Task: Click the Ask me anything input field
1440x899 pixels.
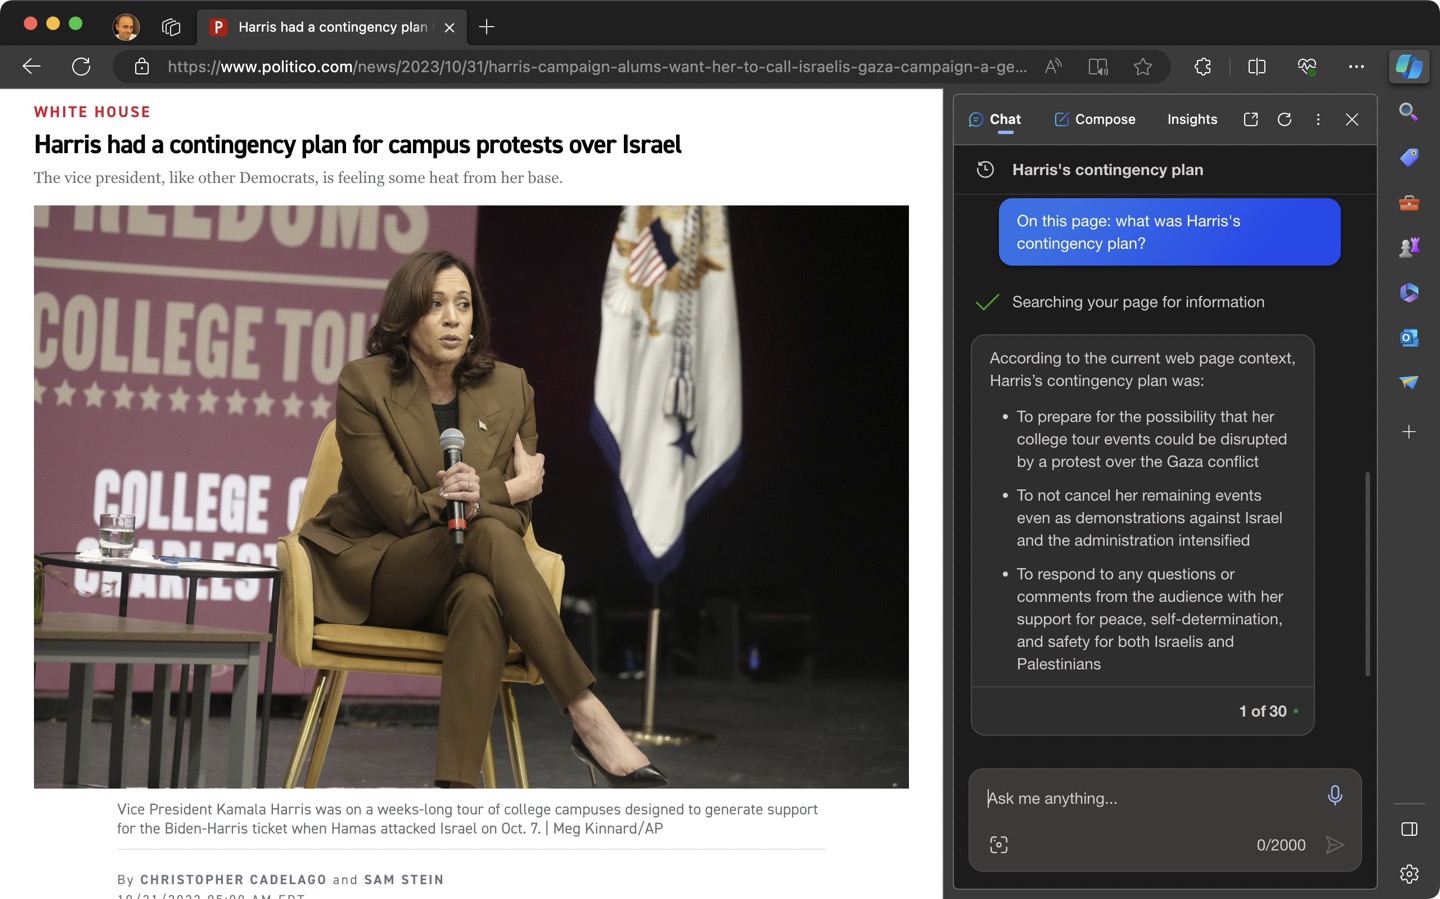Action: (1145, 798)
